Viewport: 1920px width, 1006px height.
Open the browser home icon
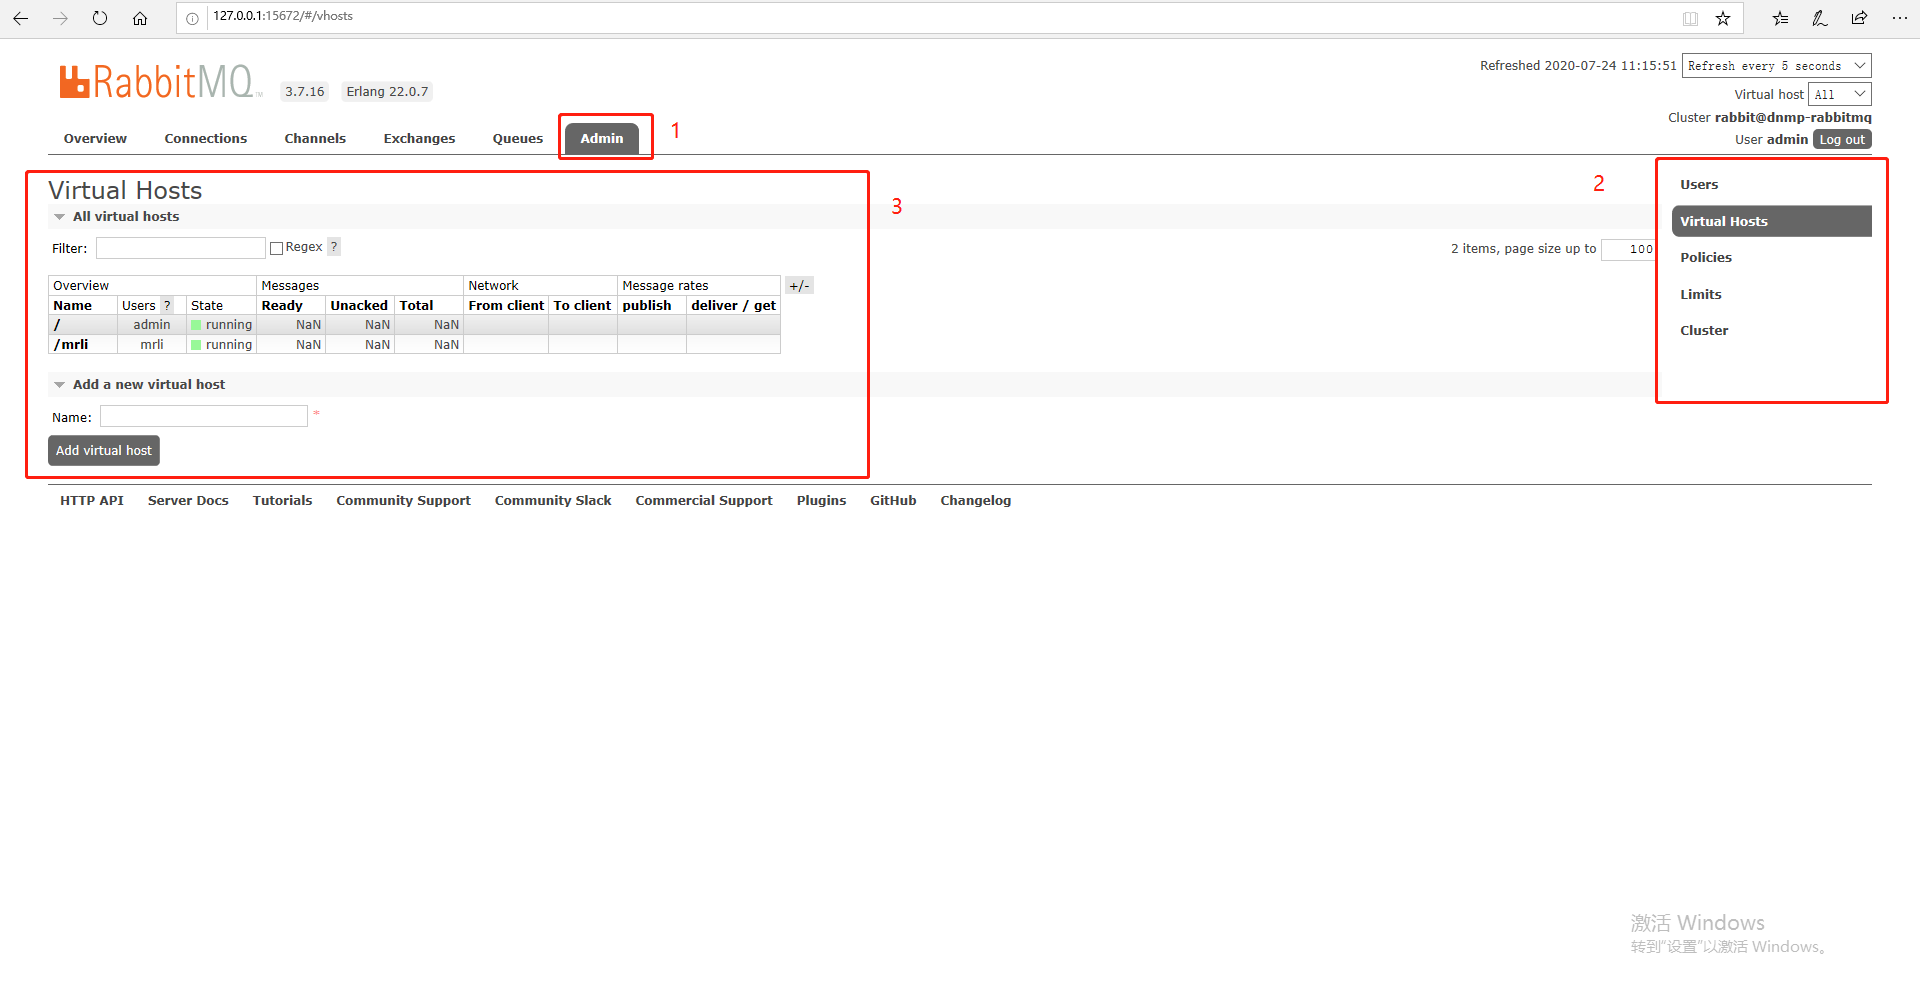[140, 18]
